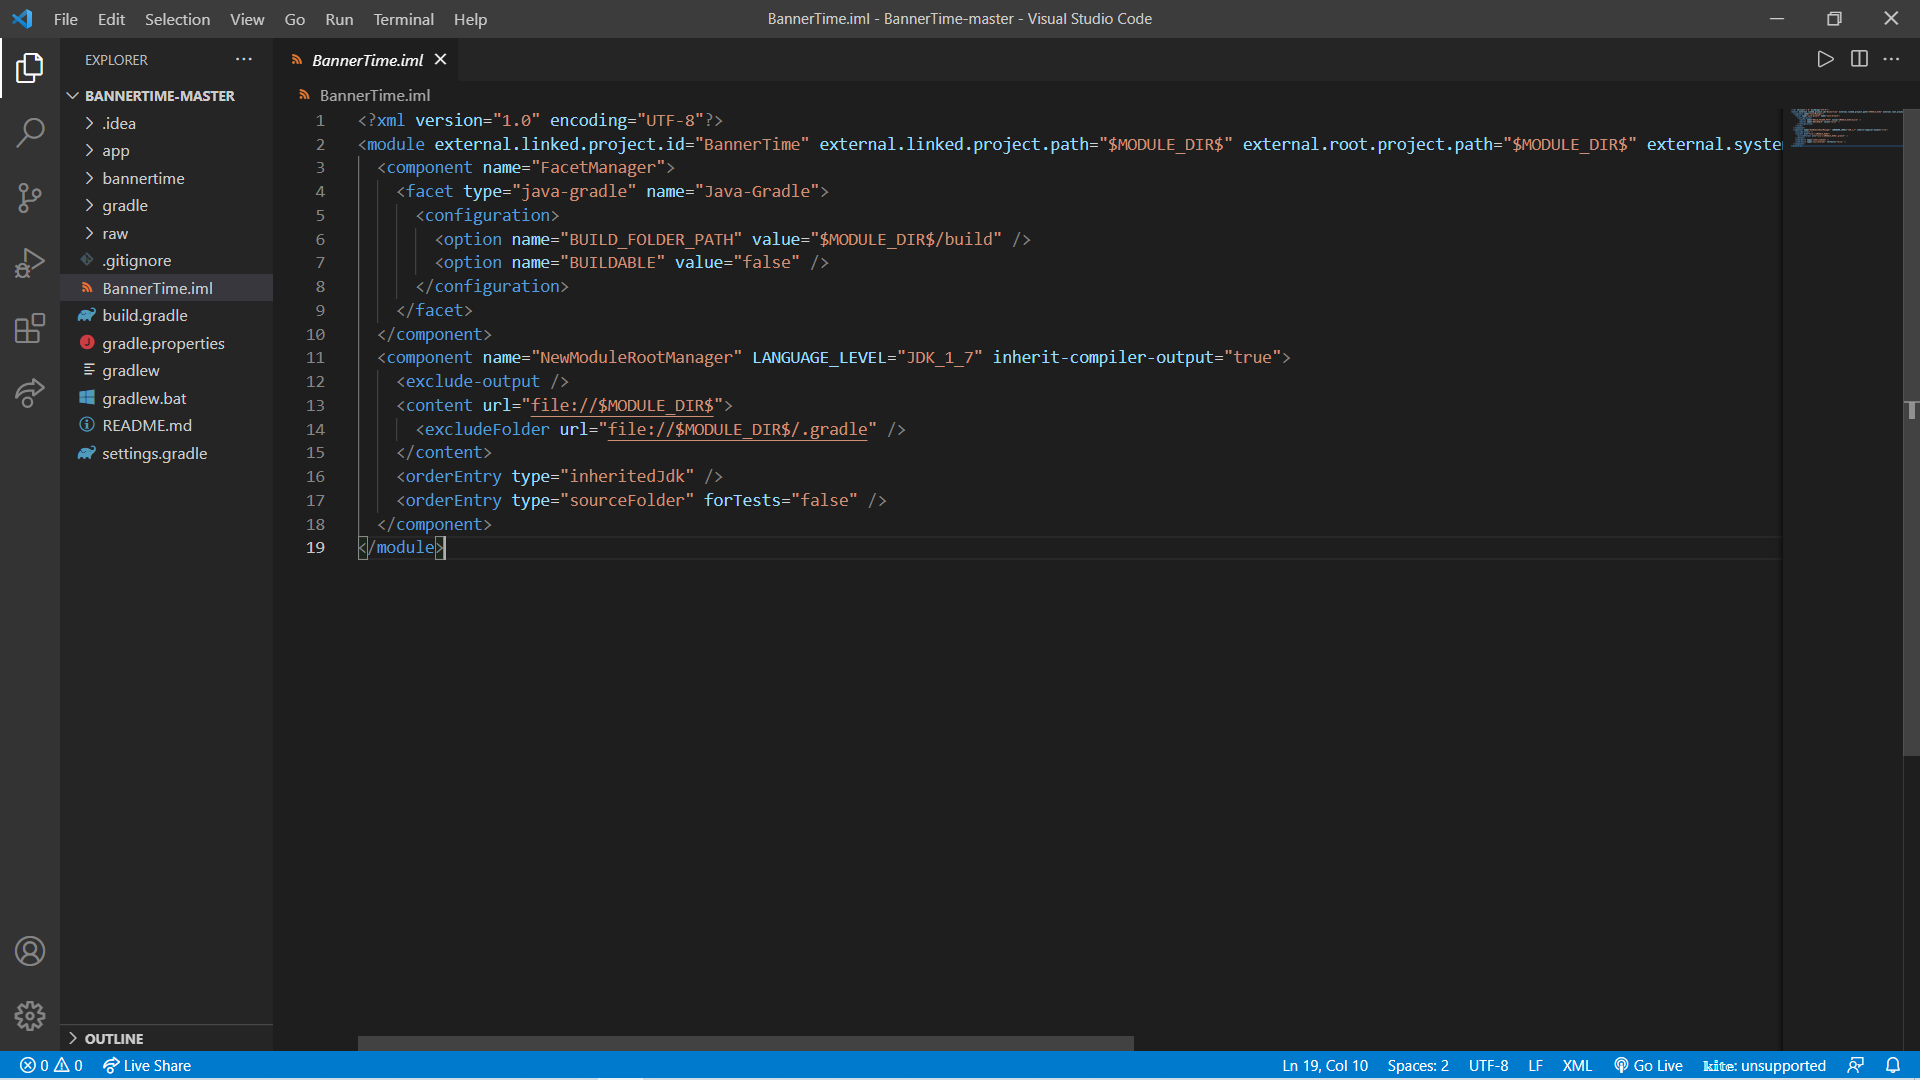Expand the app folder
Viewport: 1920px width, 1080px height.
point(116,151)
